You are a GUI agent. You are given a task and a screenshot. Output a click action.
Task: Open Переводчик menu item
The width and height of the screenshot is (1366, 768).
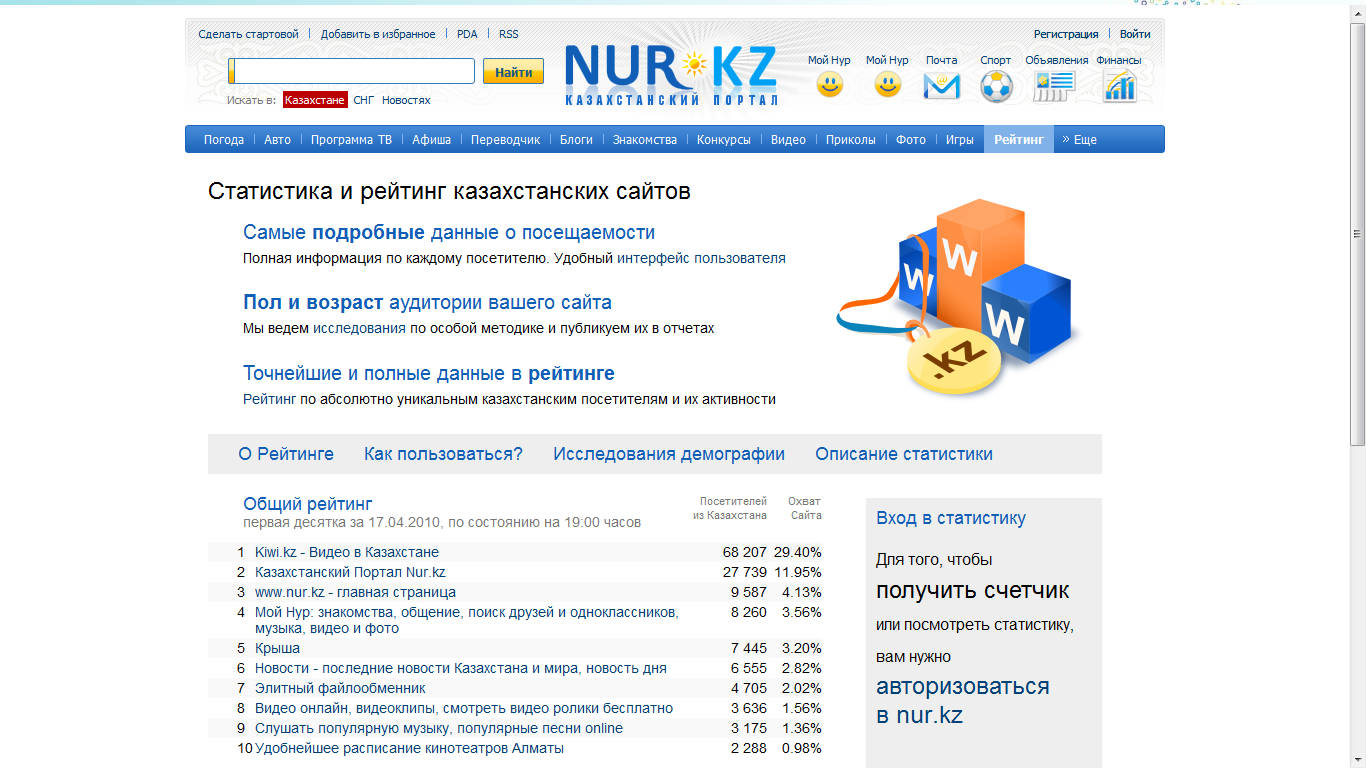[505, 140]
